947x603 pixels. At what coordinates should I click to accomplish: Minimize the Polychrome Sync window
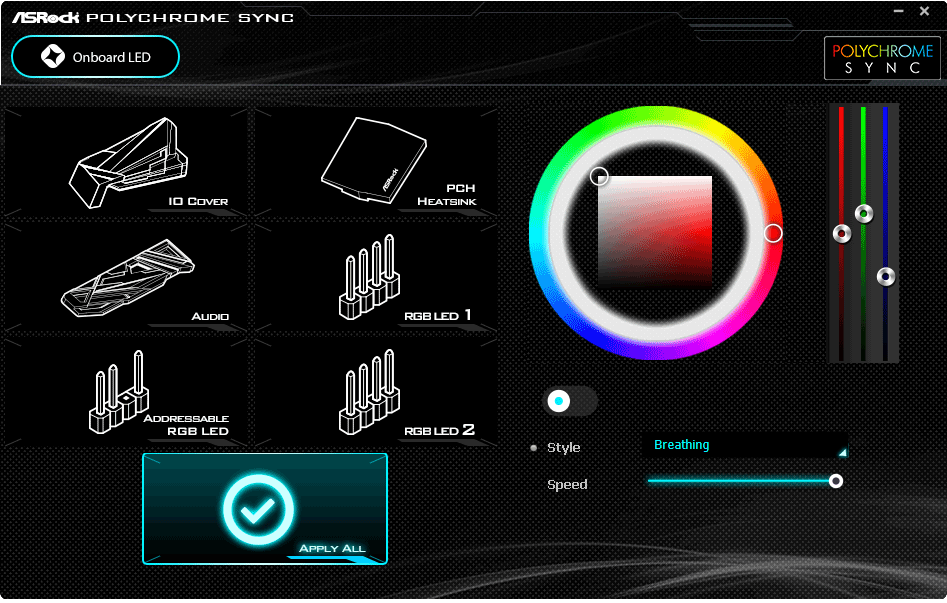click(x=899, y=11)
